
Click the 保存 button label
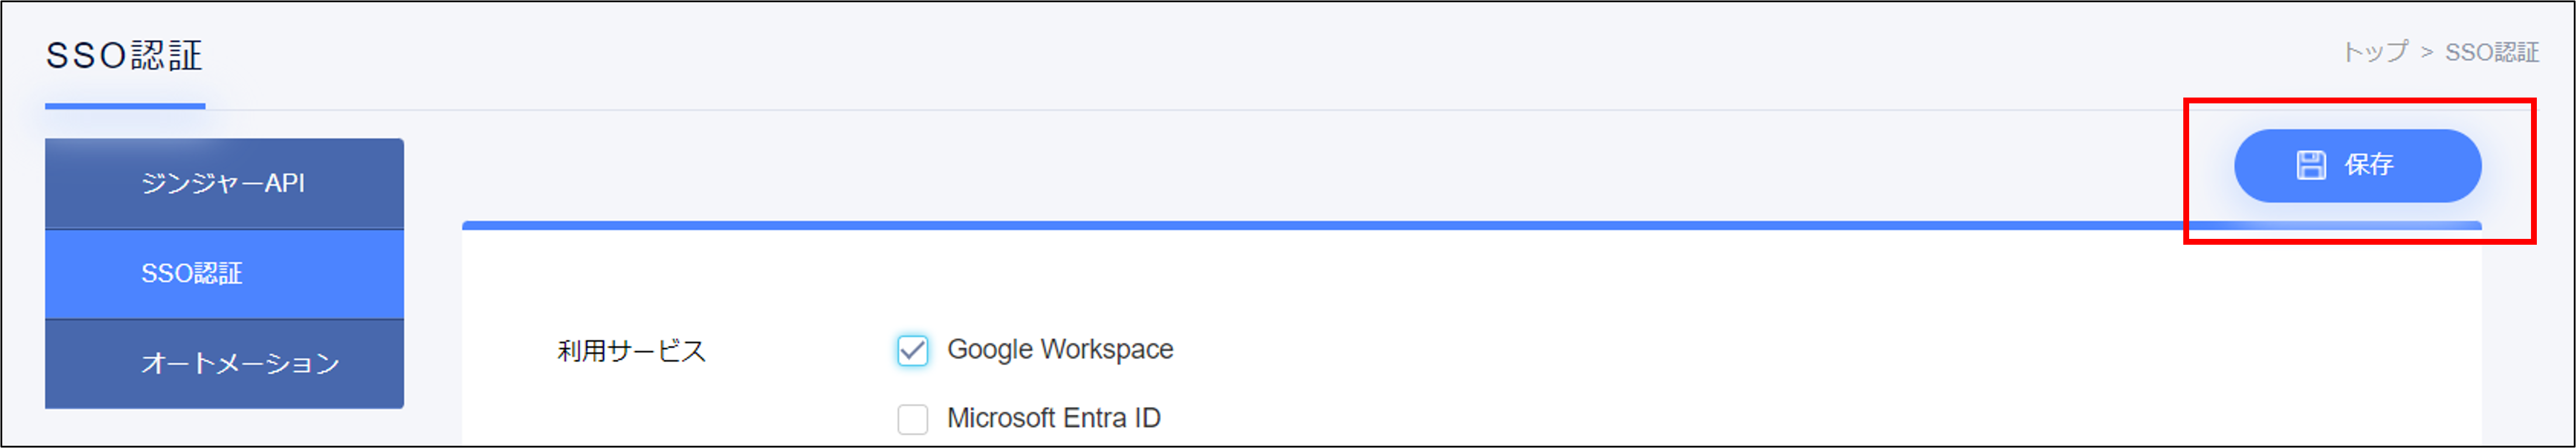coord(2369,165)
